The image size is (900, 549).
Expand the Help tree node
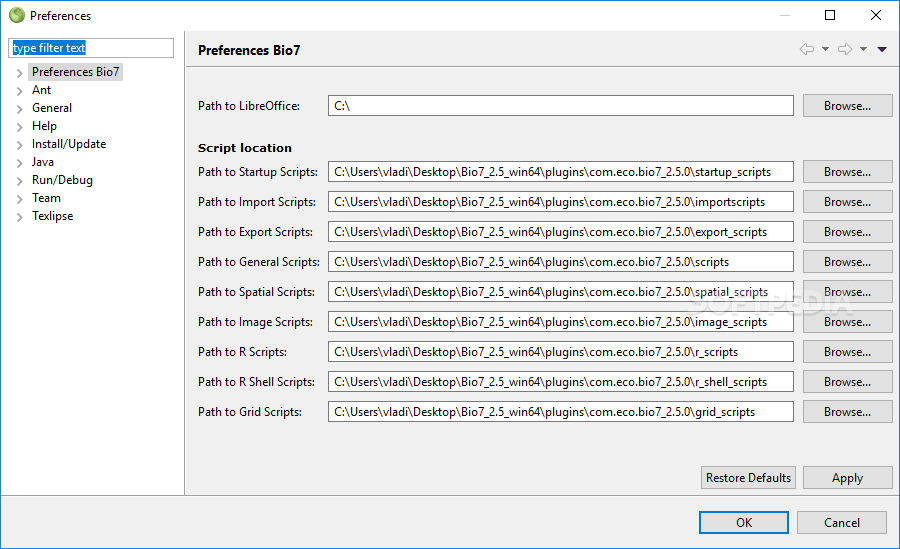(20, 127)
